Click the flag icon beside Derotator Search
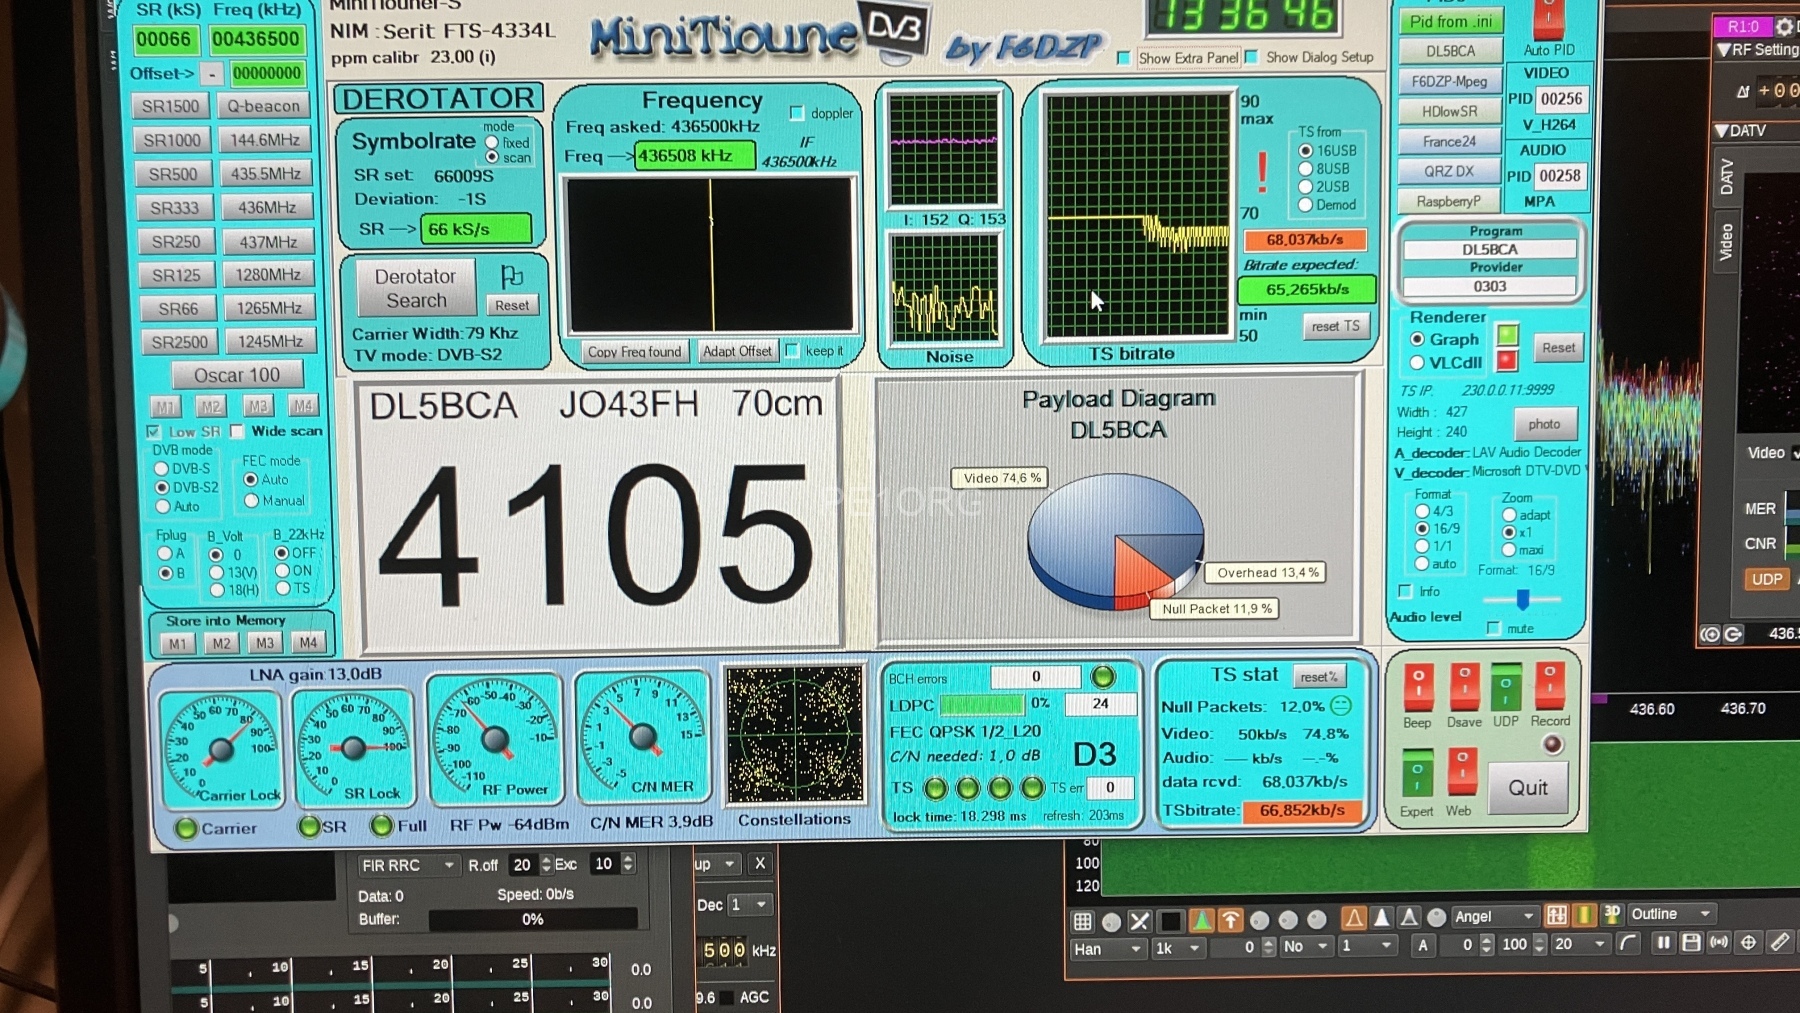This screenshot has width=1800, height=1013. tap(512, 275)
